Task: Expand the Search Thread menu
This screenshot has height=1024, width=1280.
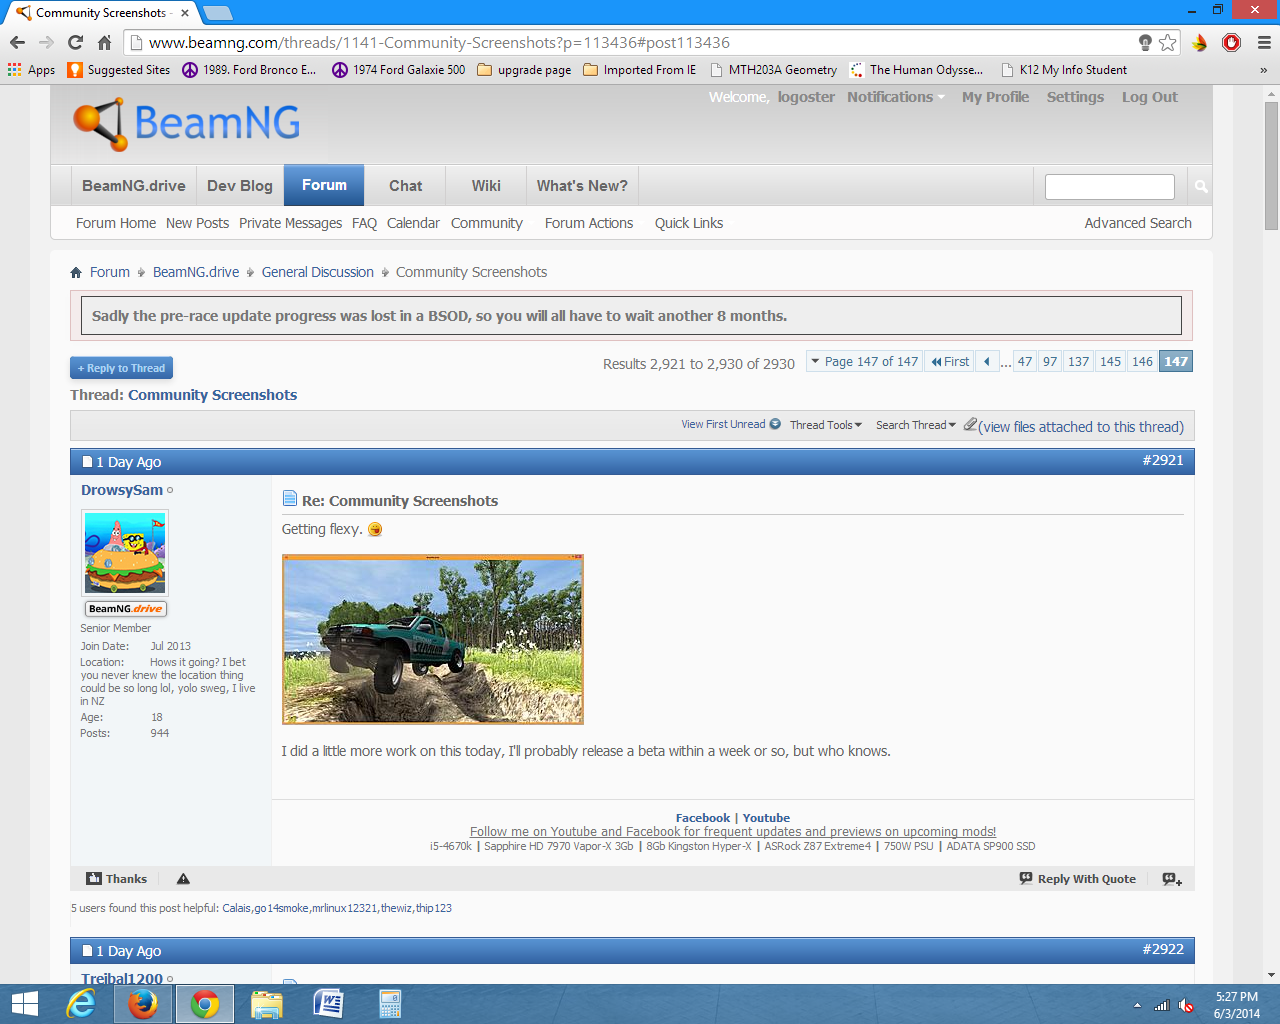Action: tap(916, 425)
